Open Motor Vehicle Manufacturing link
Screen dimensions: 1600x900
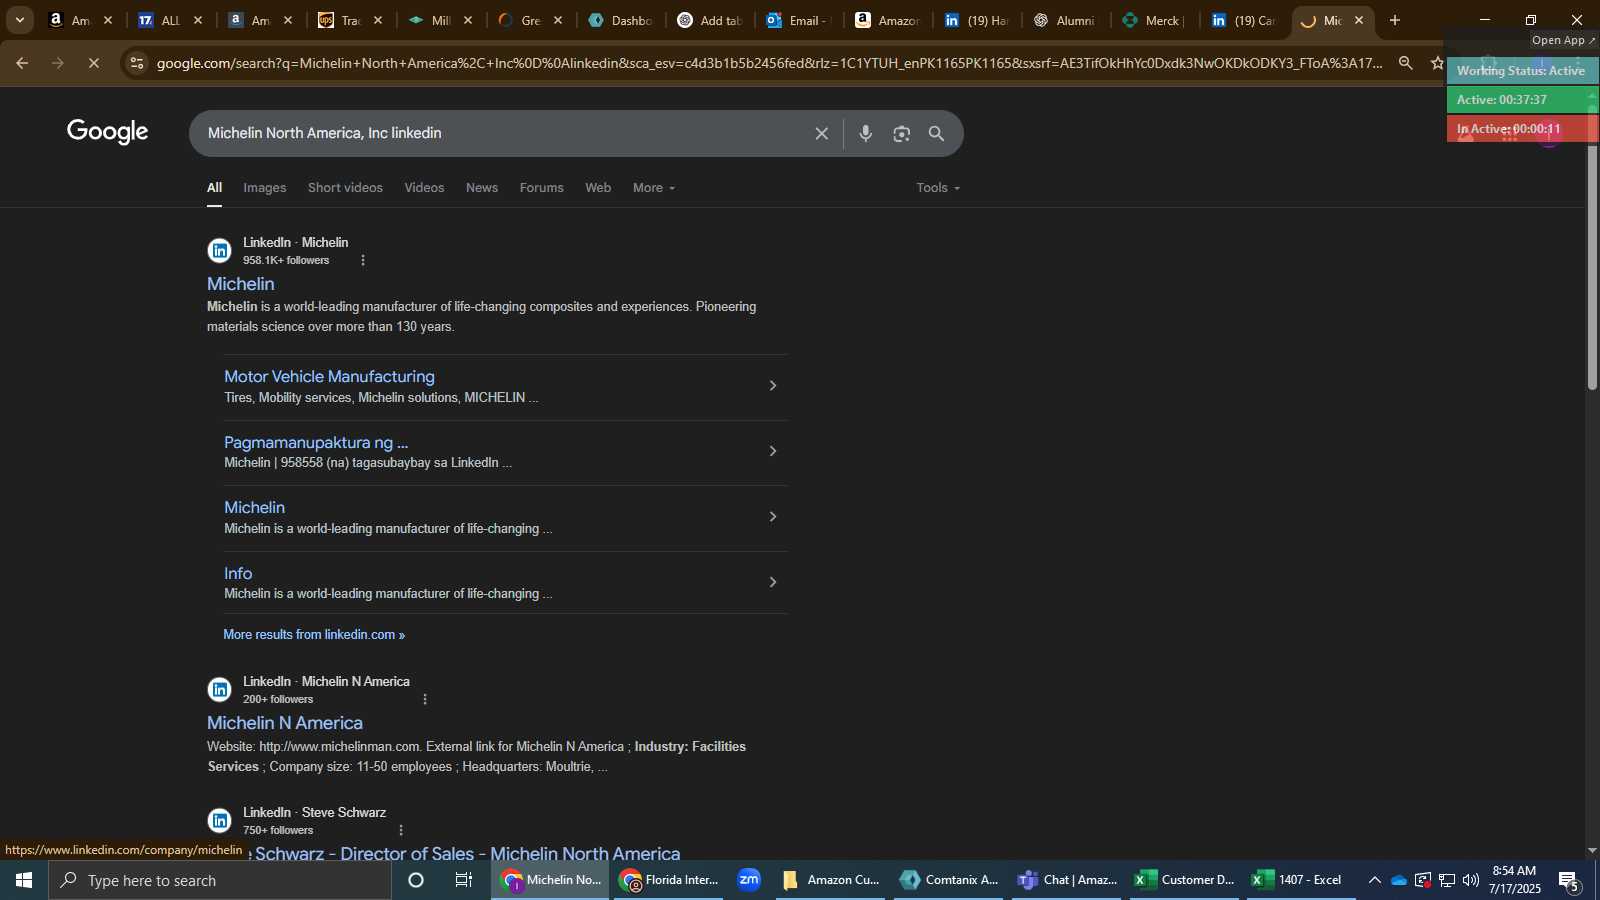click(329, 376)
